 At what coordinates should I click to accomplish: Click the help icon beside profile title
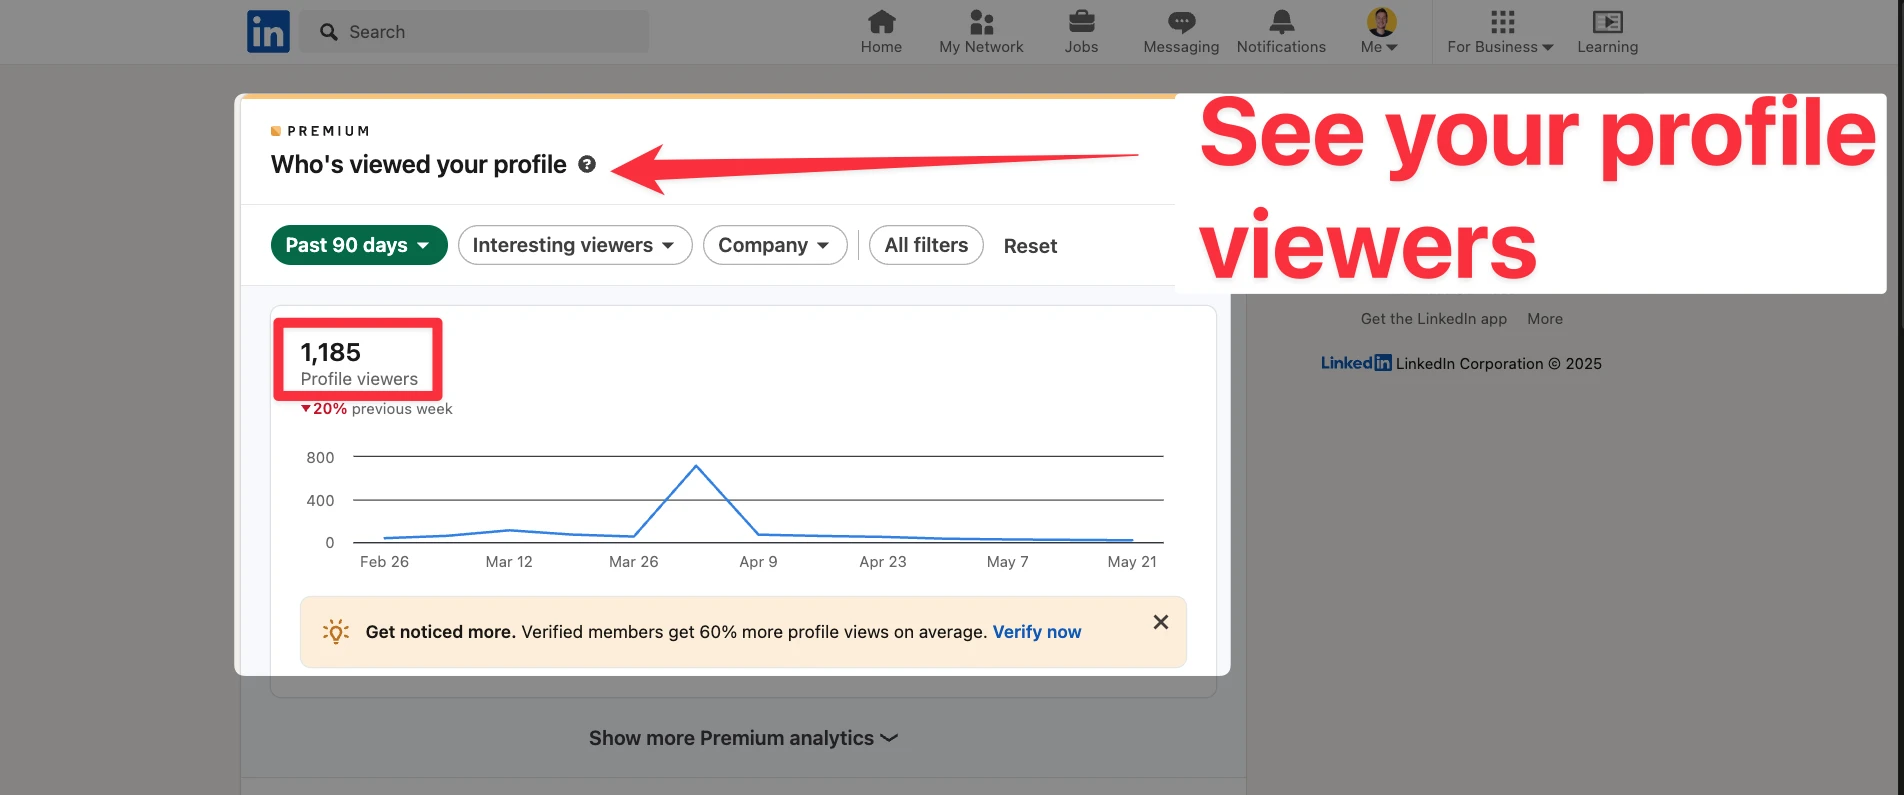(x=587, y=164)
